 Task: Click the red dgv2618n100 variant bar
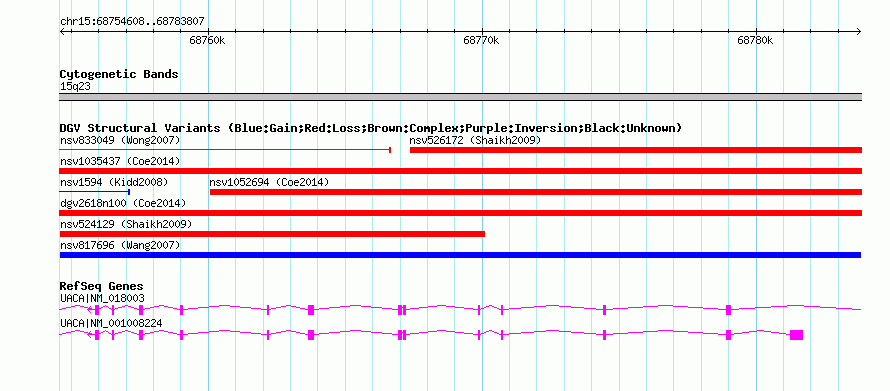460,213
